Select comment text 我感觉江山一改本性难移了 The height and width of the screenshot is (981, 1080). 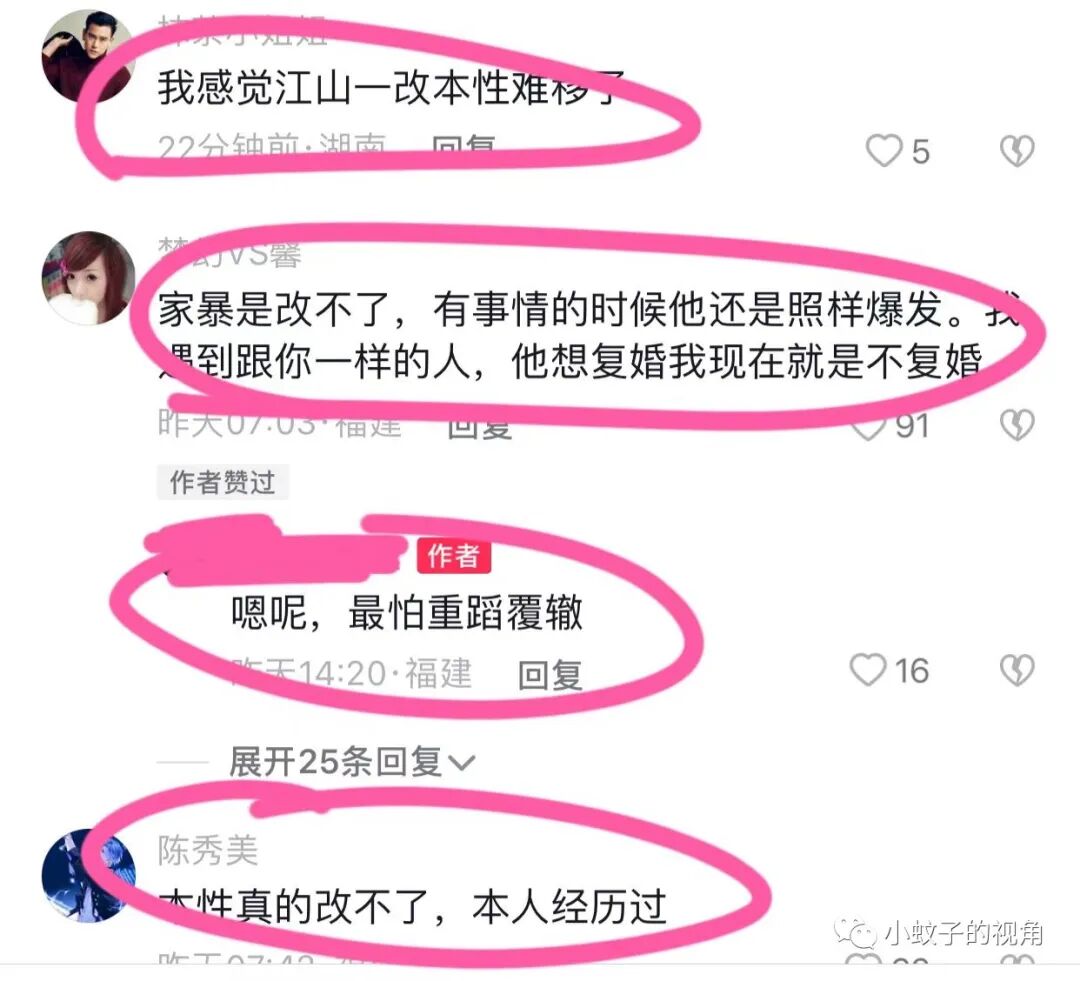pos(391,88)
